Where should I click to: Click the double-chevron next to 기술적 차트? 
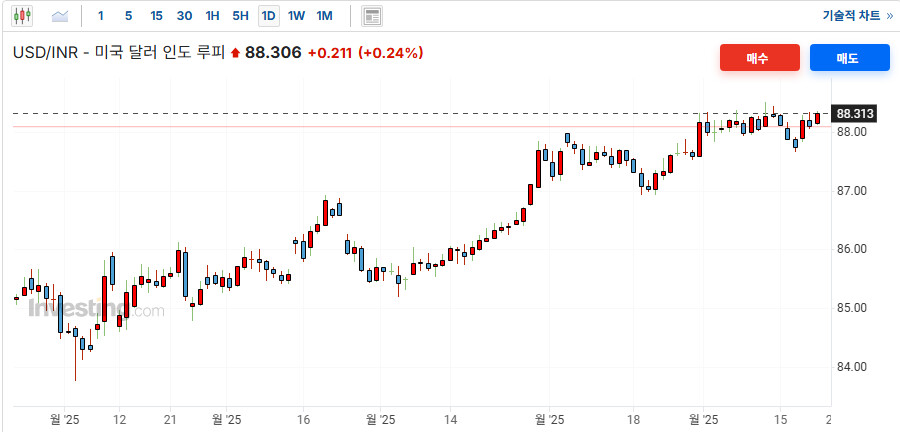pos(889,16)
